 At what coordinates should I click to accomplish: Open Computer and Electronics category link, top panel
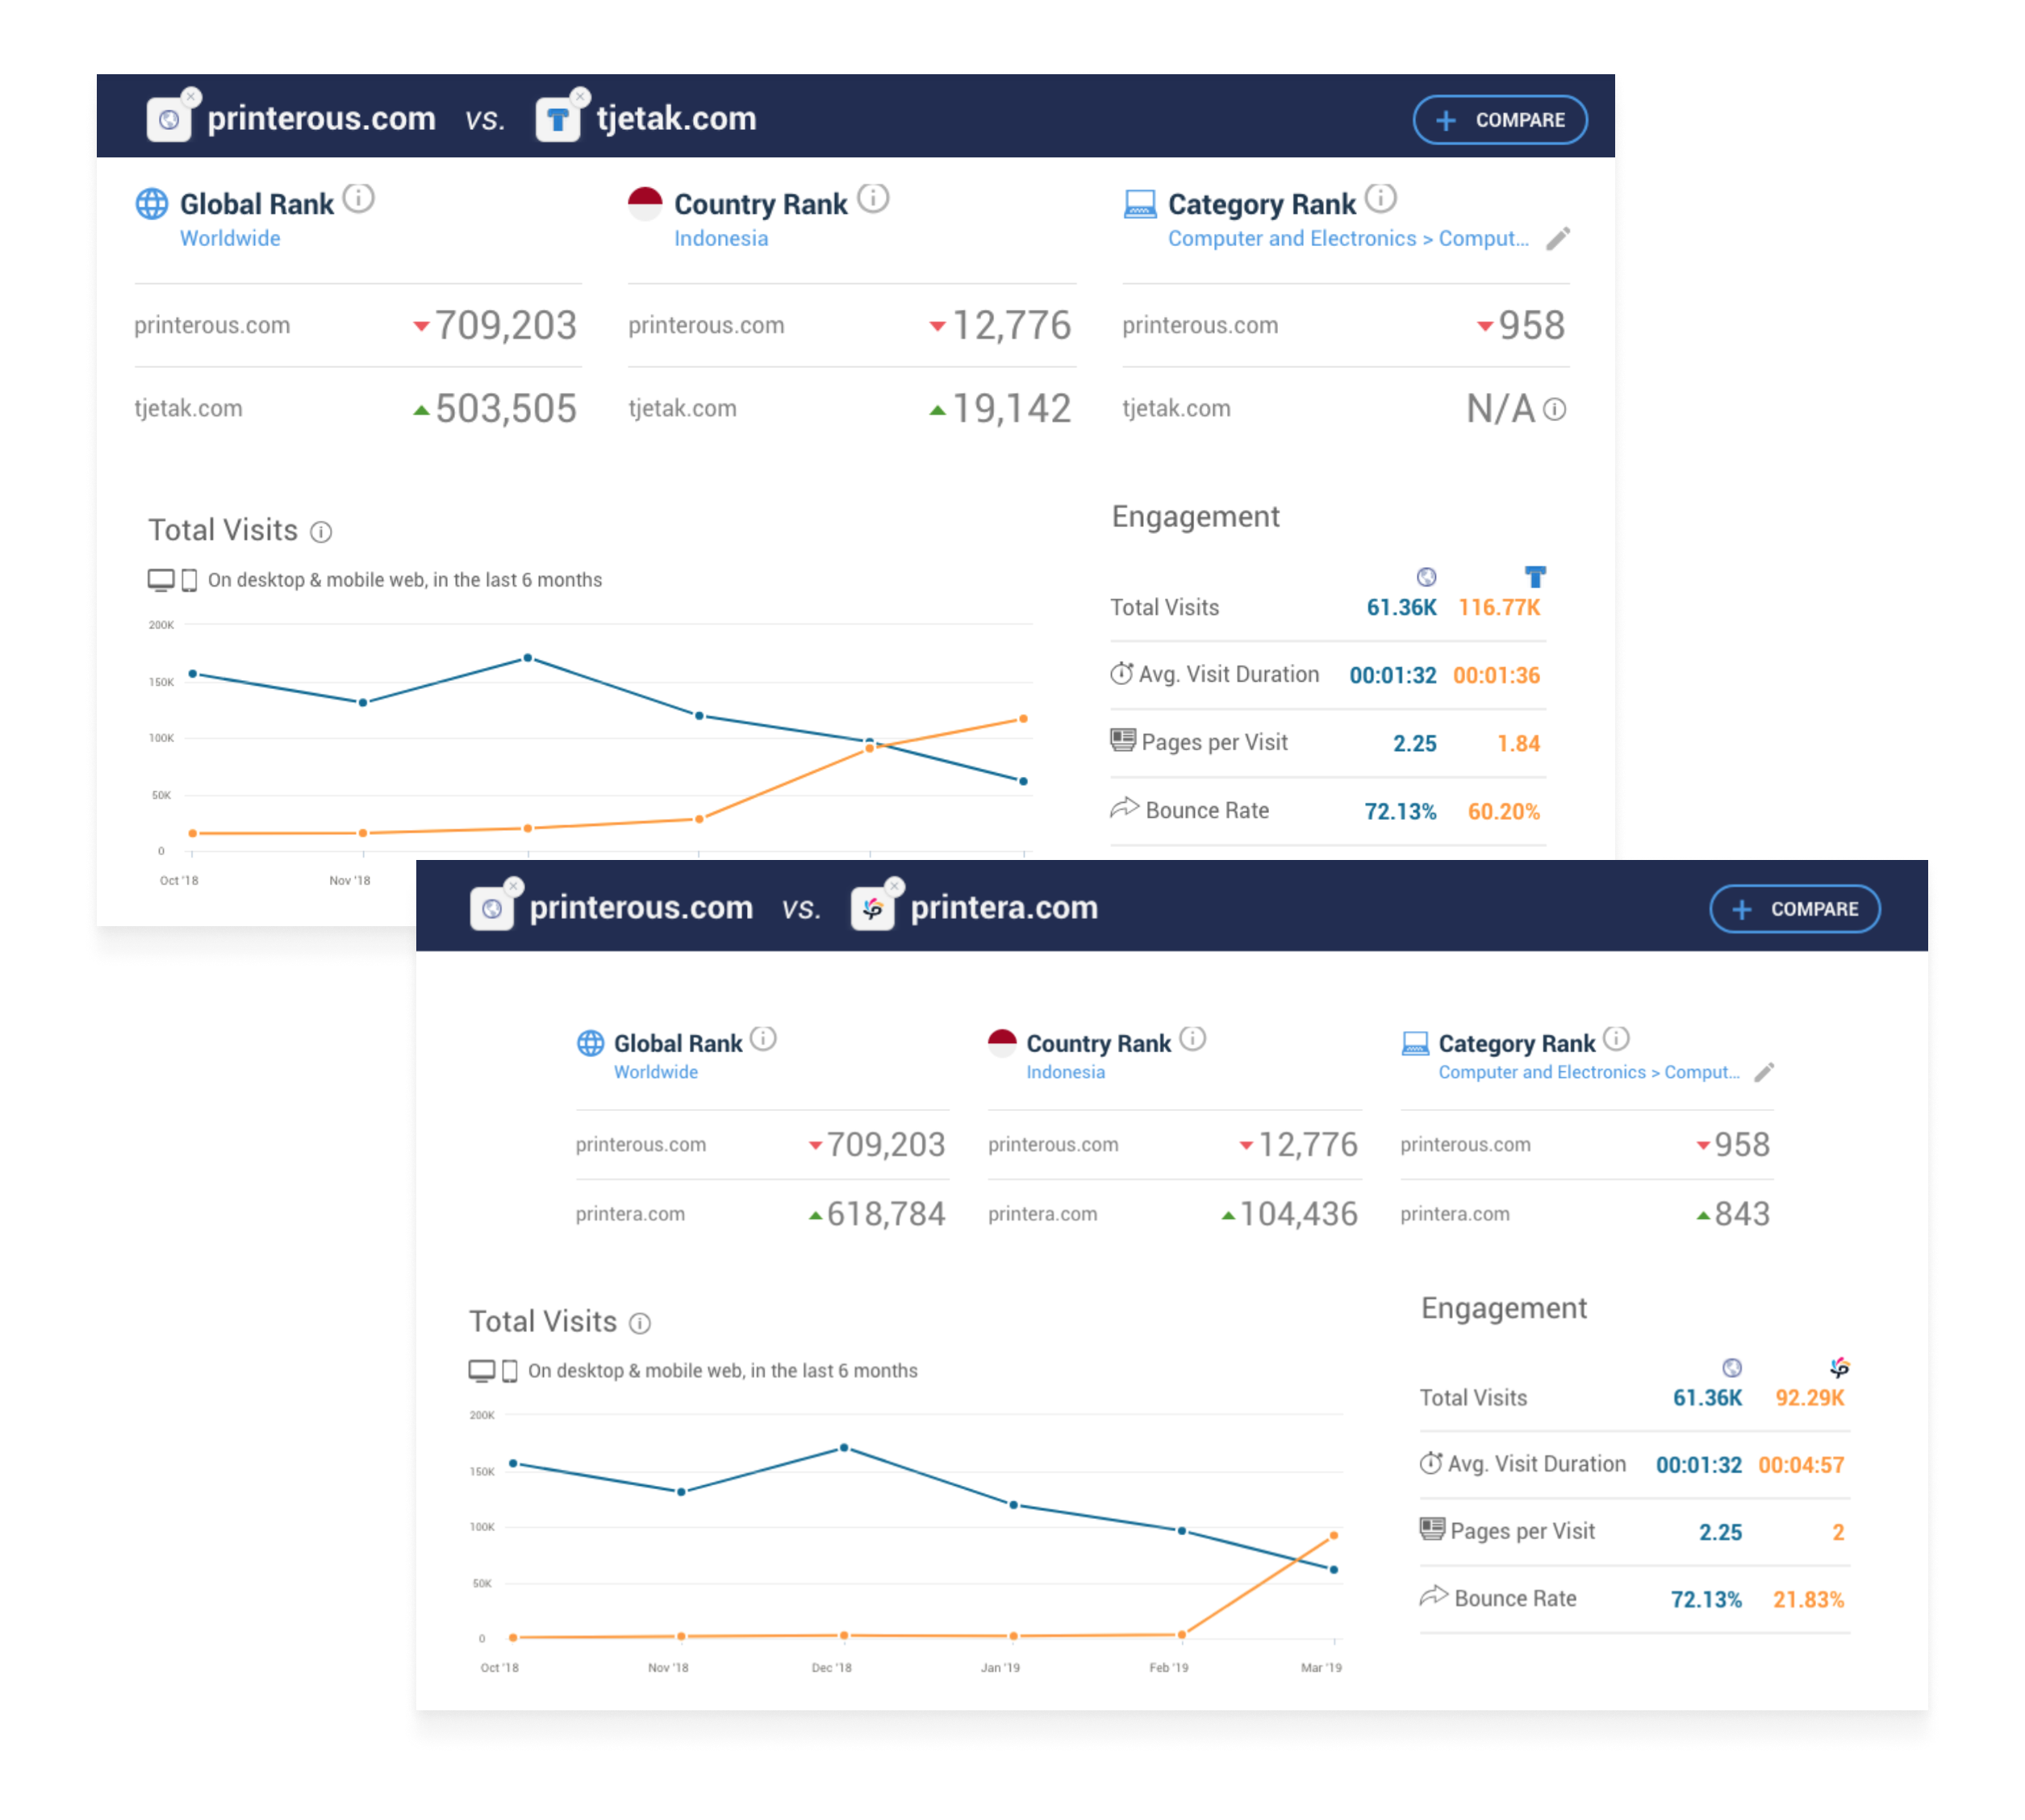1347,239
